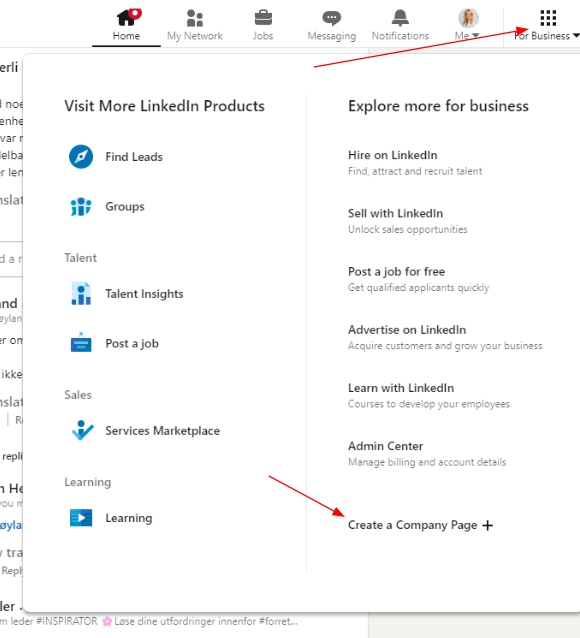Click 'Courses to develop your employees' text
580x638 pixels.
click(429, 404)
